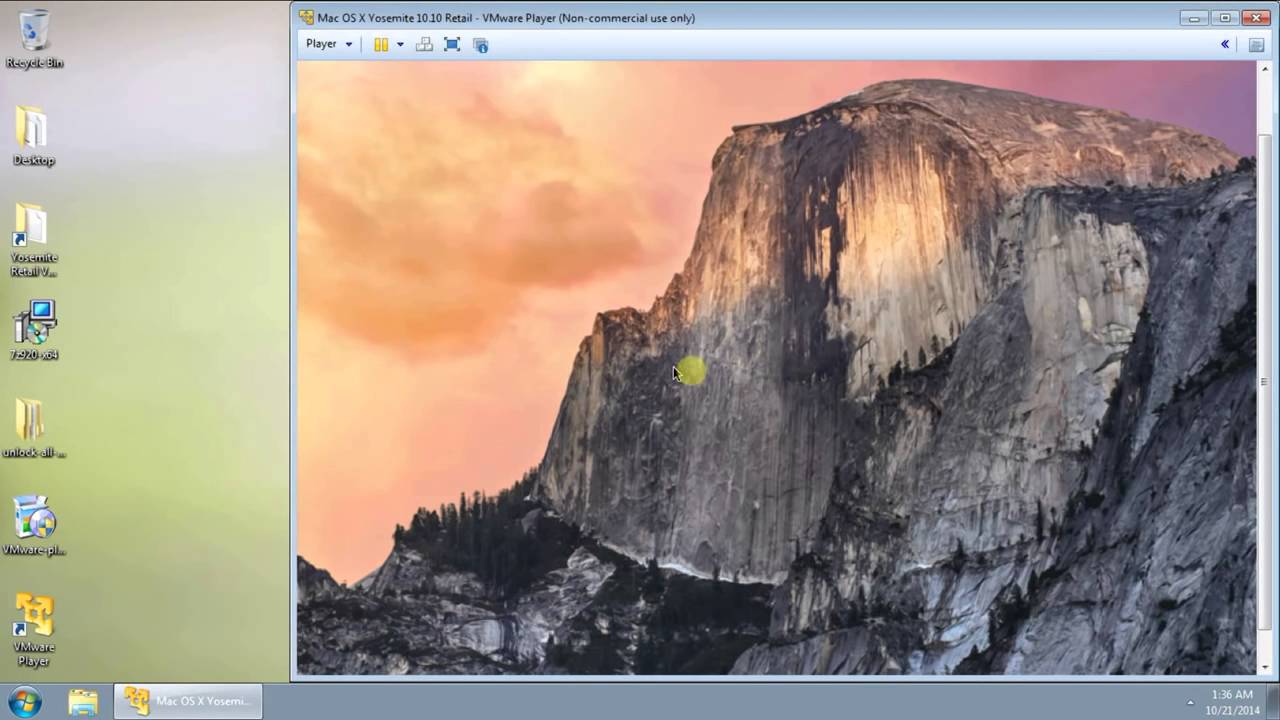Select the VMware-player installer icon
Screen dimensions: 1280x720
34,525
